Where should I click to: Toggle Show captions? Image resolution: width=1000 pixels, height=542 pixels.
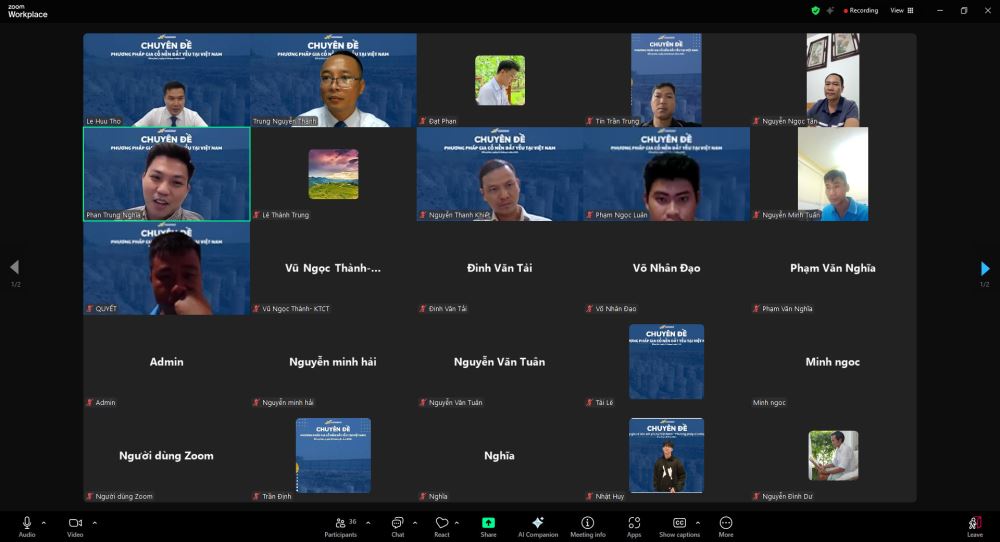(679, 523)
